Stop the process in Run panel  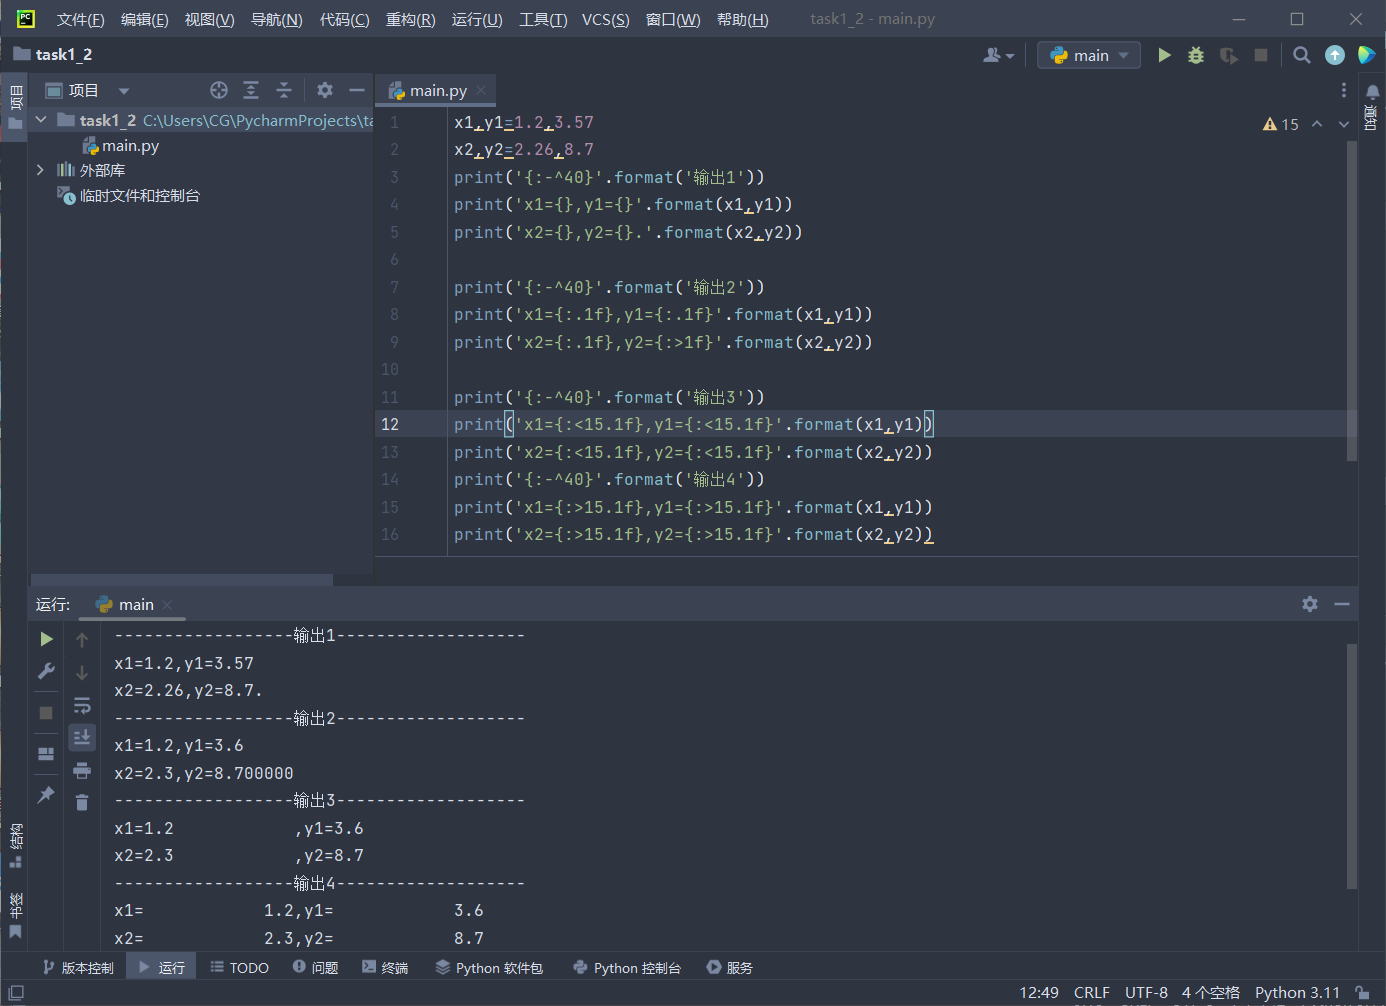46,713
